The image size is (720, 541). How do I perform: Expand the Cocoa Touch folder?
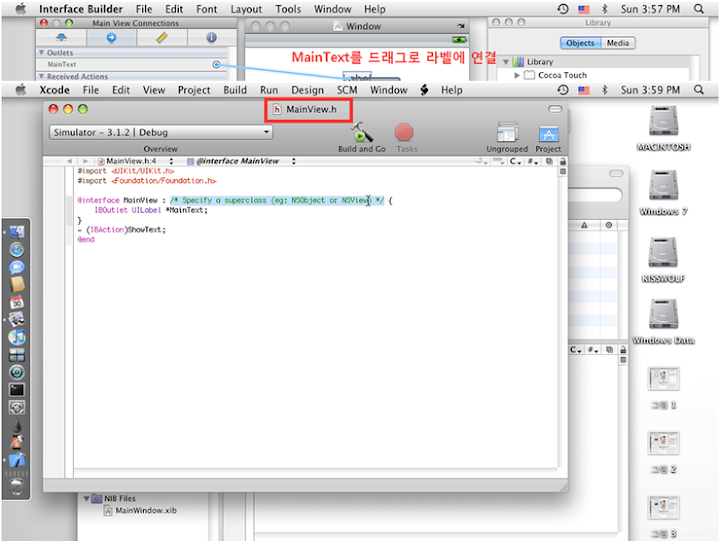[x=517, y=75]
